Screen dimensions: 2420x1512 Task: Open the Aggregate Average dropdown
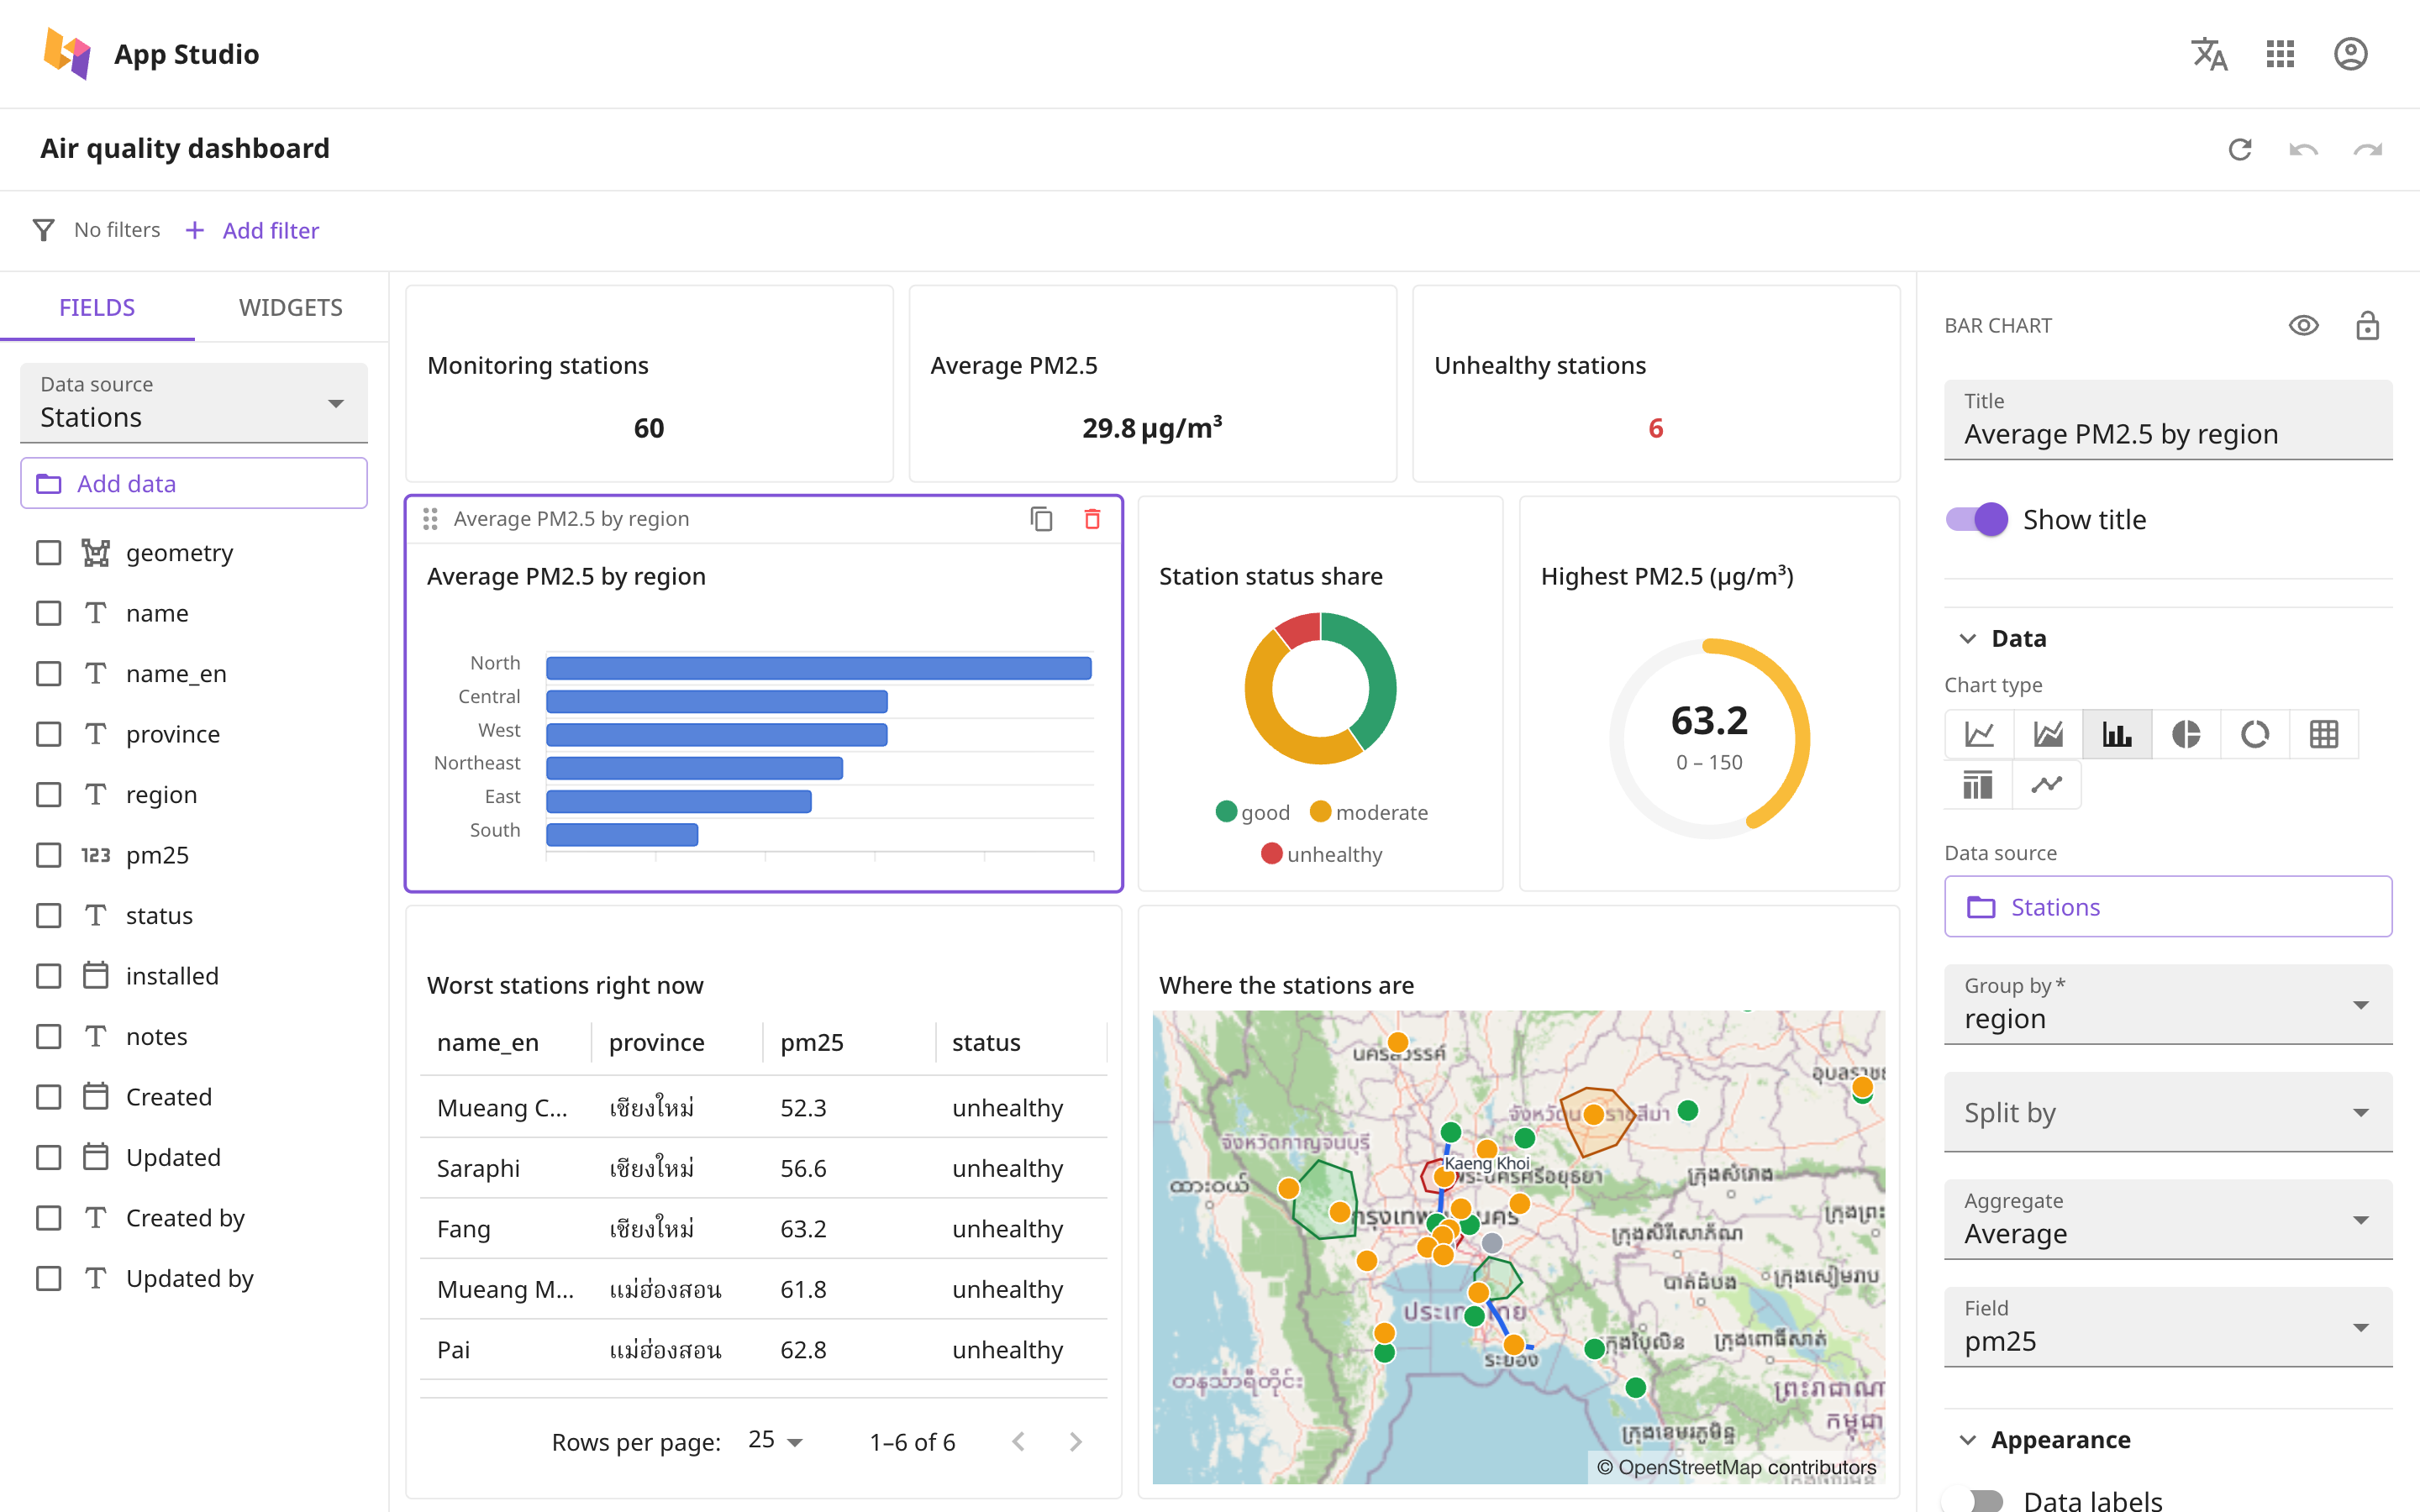pos(2168,1220)
